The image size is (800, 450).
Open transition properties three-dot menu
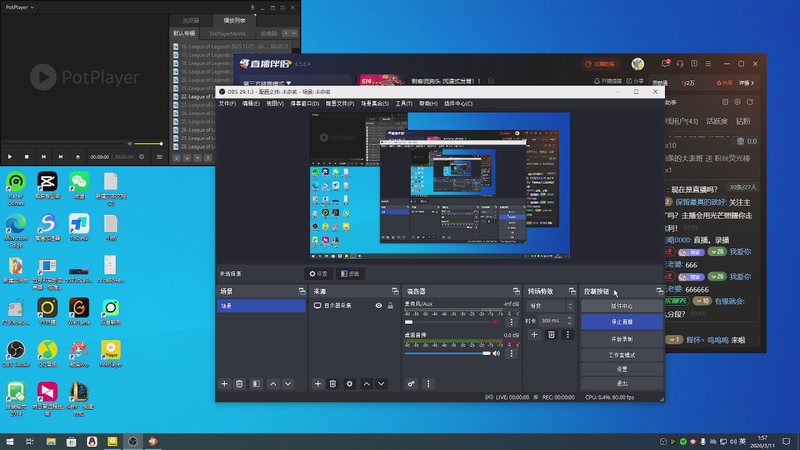(x=568, y=335)
